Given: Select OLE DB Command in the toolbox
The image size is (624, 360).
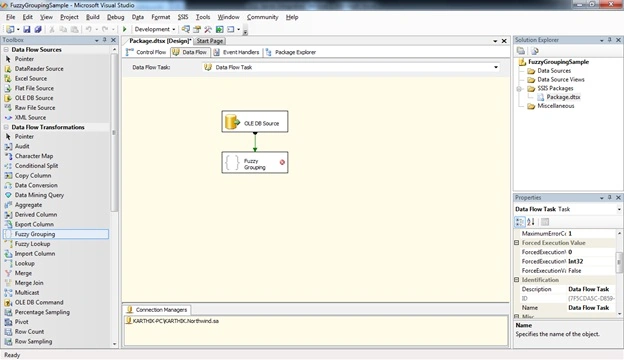Looking at the screenshot, I should click(x=39, y=302).
